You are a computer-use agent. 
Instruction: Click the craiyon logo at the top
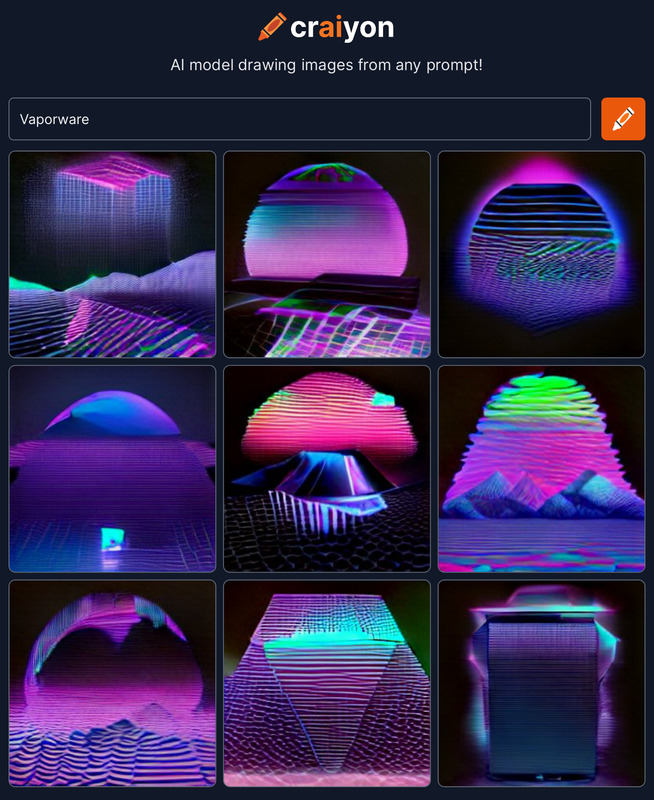coord(326,28)
